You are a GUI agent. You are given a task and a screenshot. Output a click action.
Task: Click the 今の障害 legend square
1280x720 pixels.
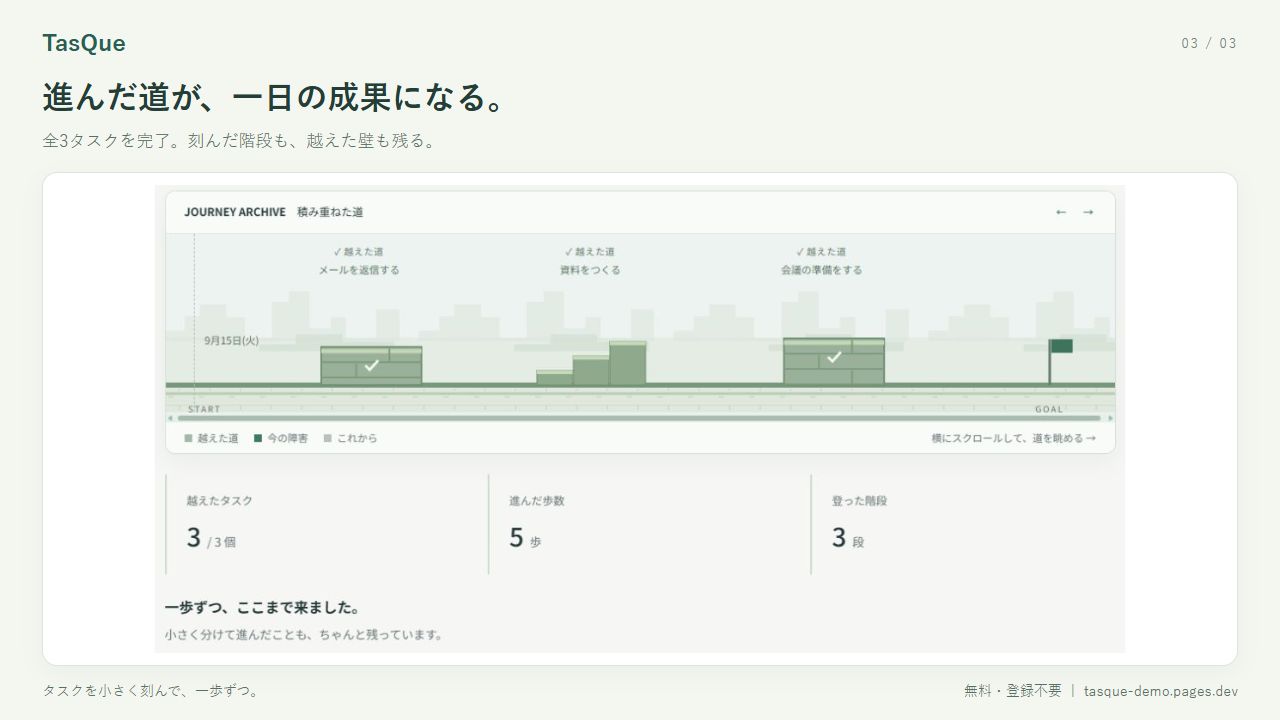point(258,438)
